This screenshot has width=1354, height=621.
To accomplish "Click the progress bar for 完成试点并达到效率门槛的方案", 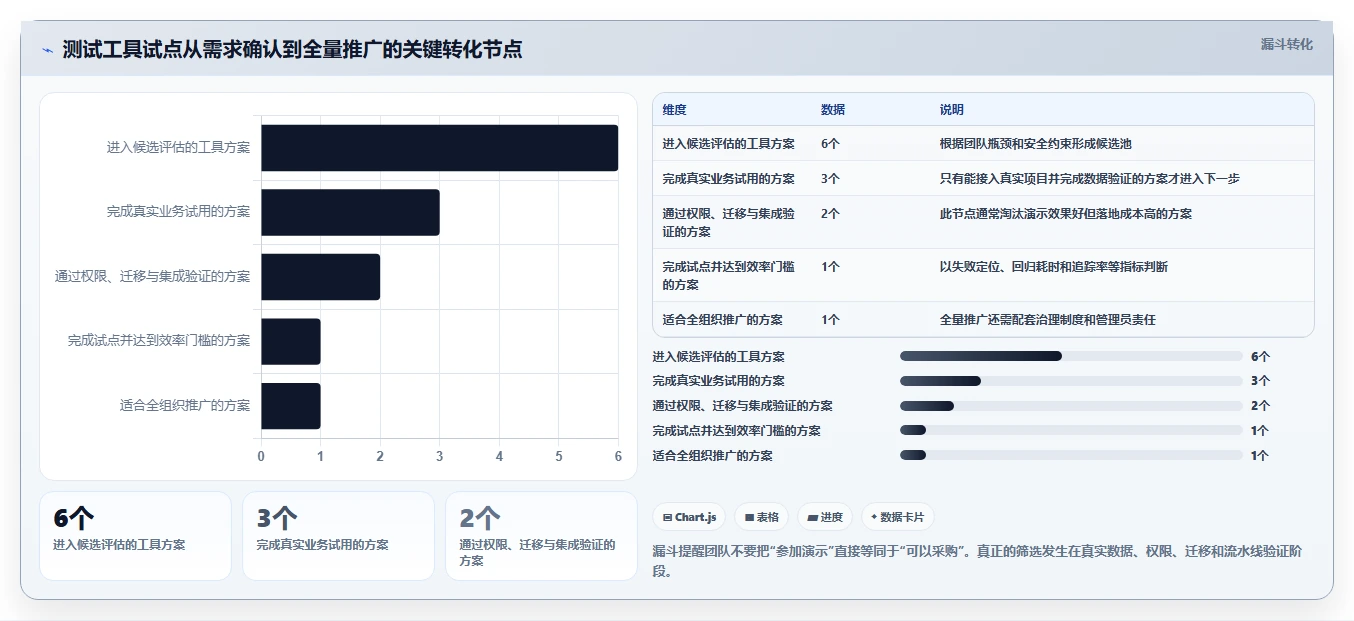I will tap(1071, 430).
